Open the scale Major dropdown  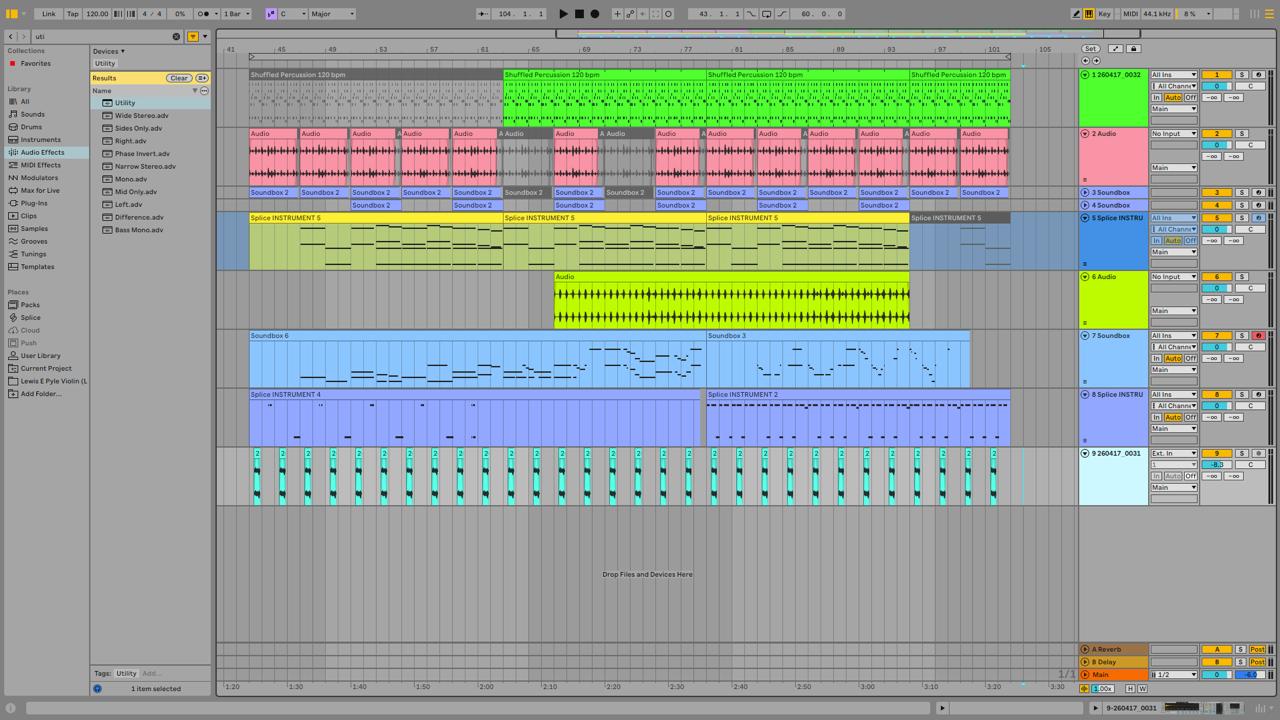(x=332, y=14)
